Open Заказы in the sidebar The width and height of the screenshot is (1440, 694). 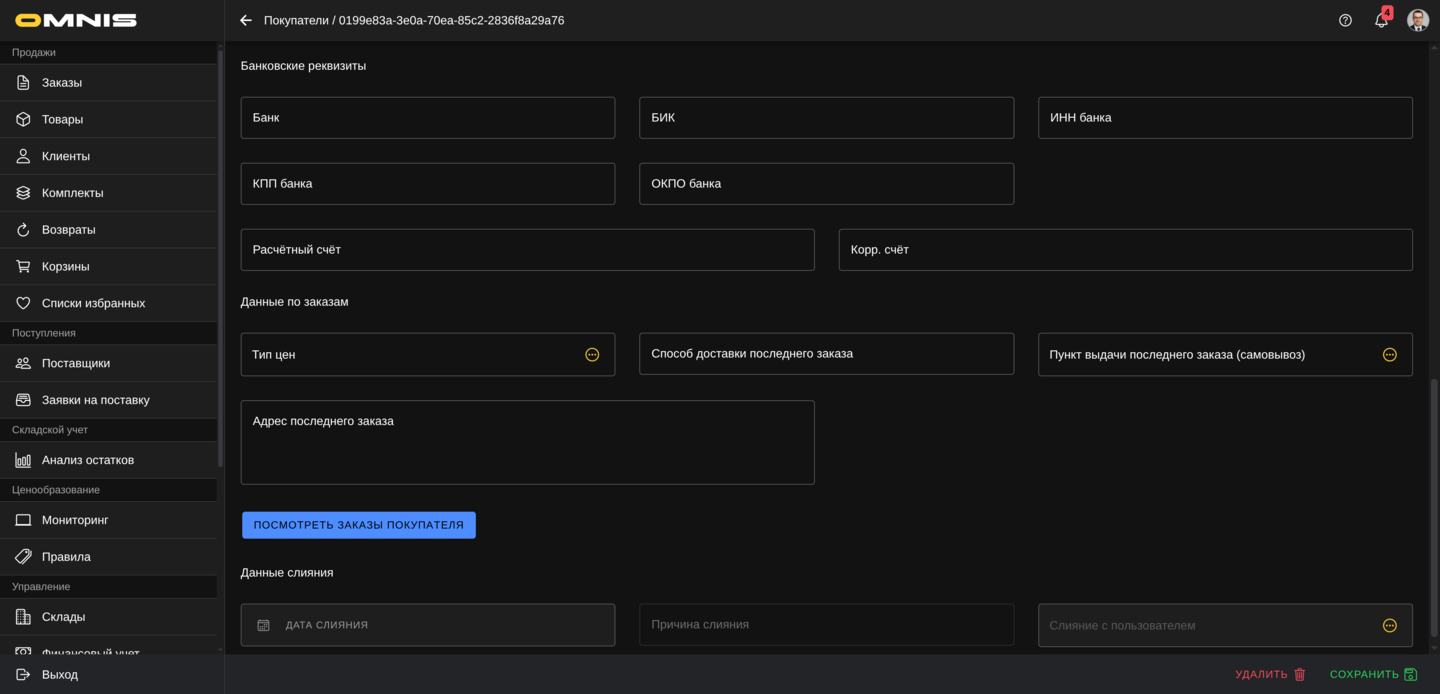[x=62, y=83]
